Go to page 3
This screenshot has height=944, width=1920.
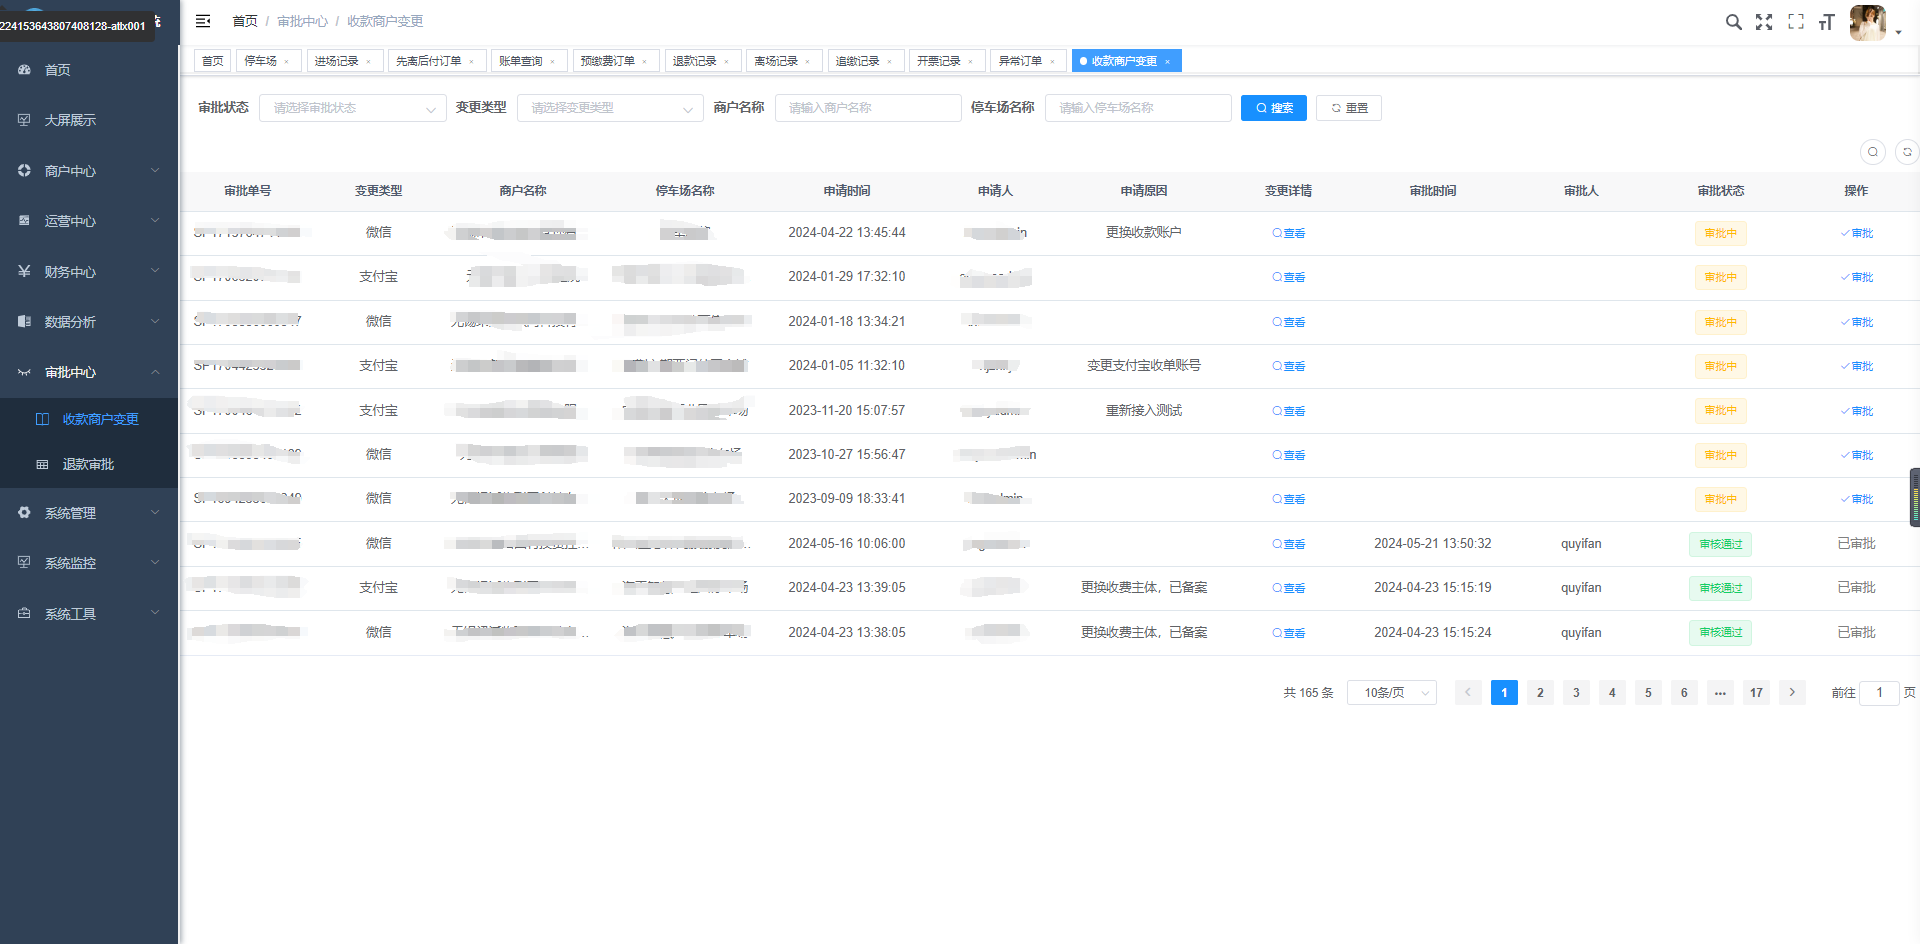point(1576,693)
